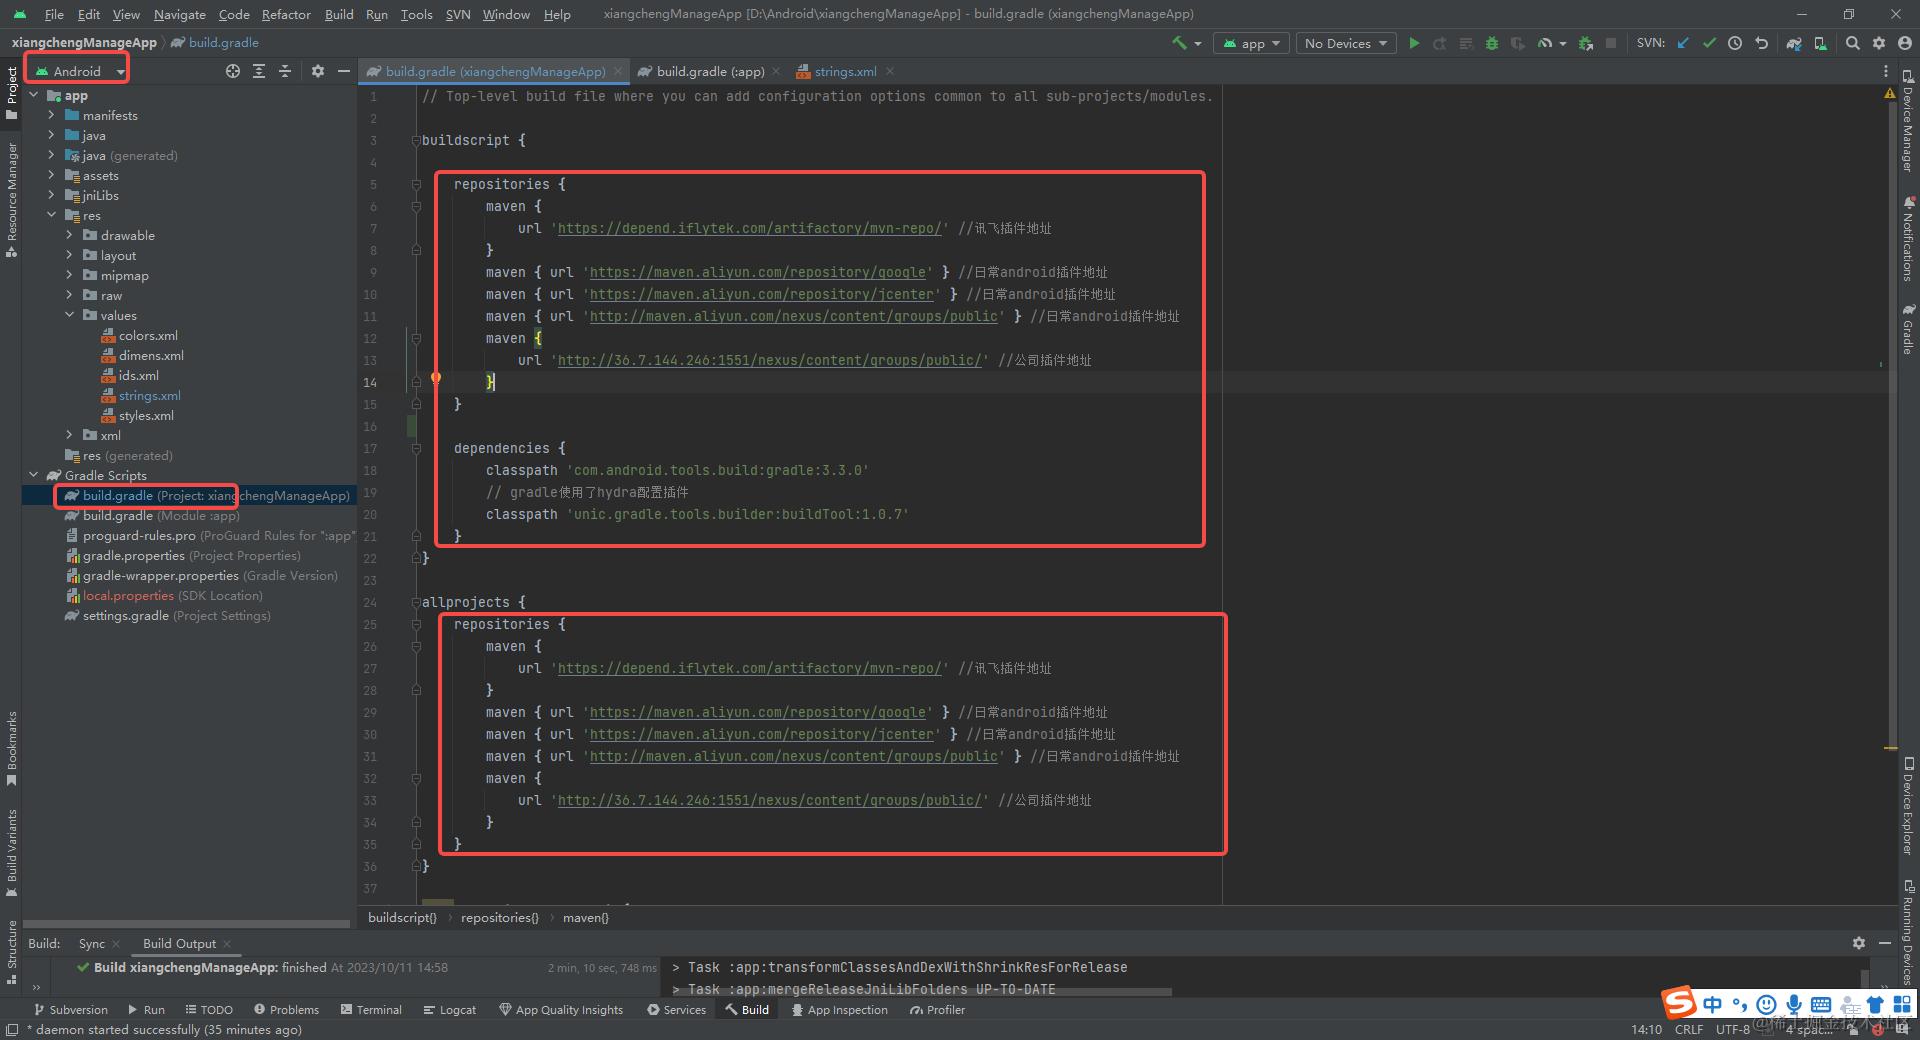Collapse the Gradle Scripts node
The width and height of the screenshot is (1920, 1040).
(x=34, y=475)
